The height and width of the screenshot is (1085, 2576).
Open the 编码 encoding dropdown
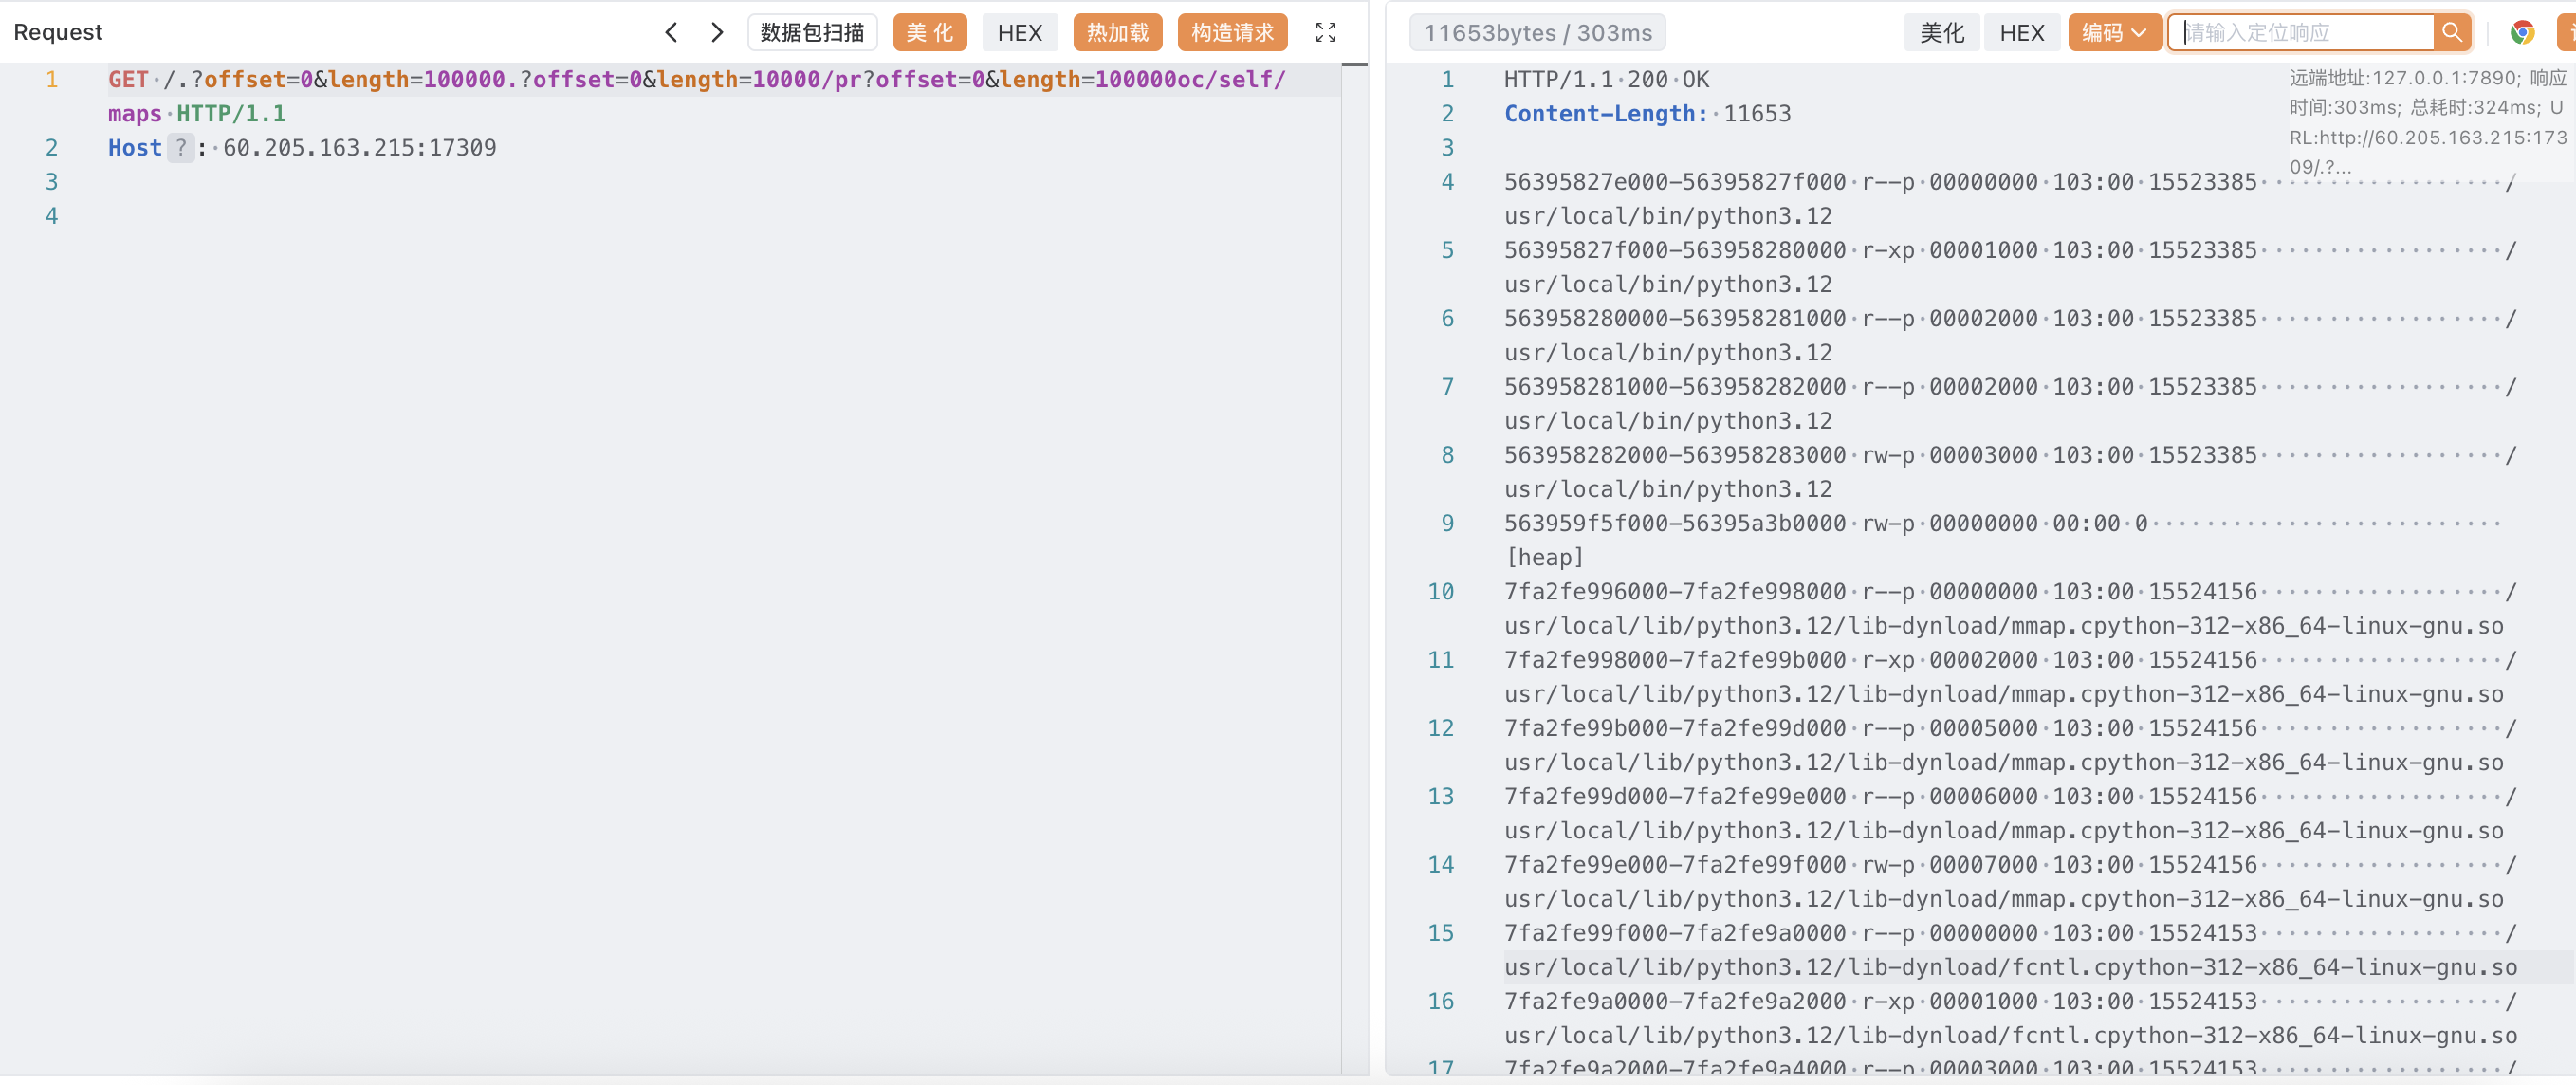pos(2114,33)
